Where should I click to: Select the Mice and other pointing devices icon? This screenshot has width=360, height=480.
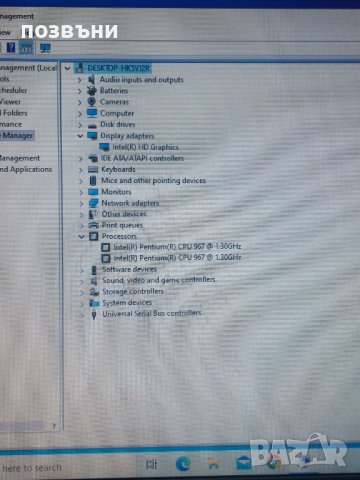93,181
